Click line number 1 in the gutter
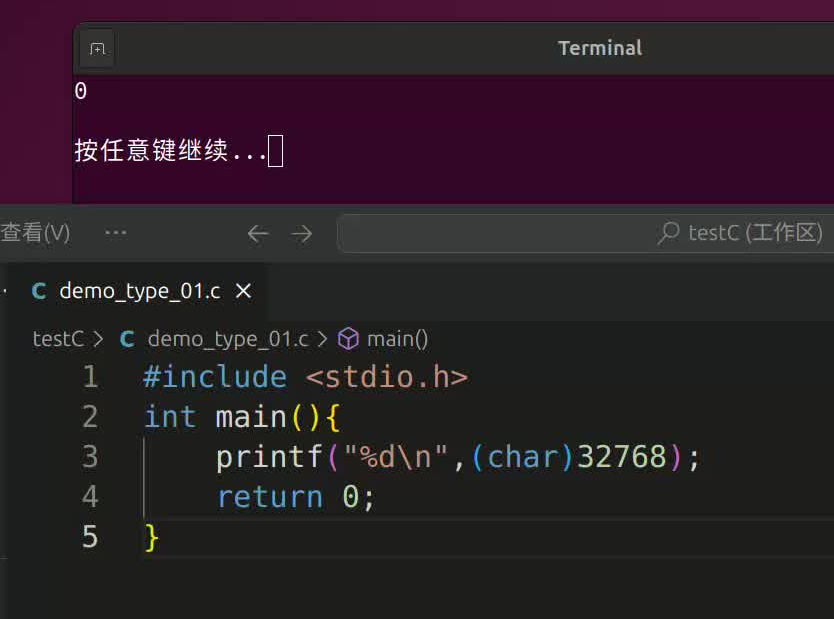The height and width of the screenshot is (619, 834). click(90, 377)
